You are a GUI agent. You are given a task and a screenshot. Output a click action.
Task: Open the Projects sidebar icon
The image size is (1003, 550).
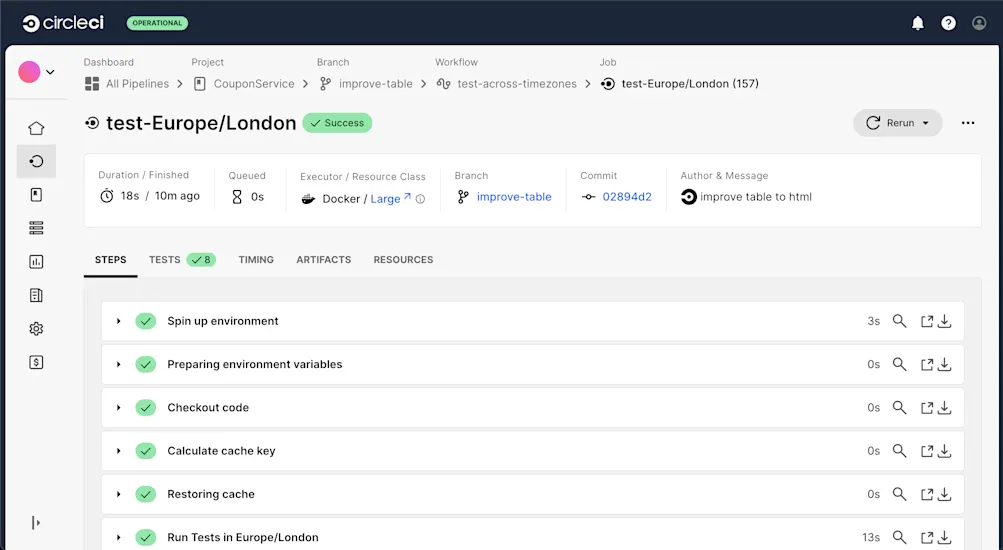tap(36, 194)
